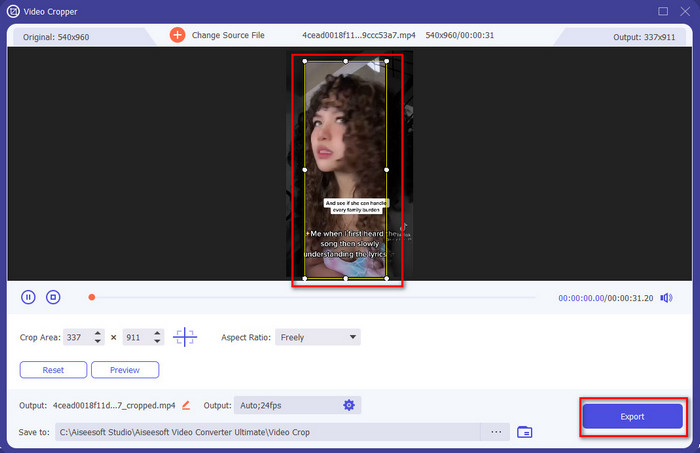700x453 pixels.
Task: Click the Save to path field
Action: (x=270, y=432)
